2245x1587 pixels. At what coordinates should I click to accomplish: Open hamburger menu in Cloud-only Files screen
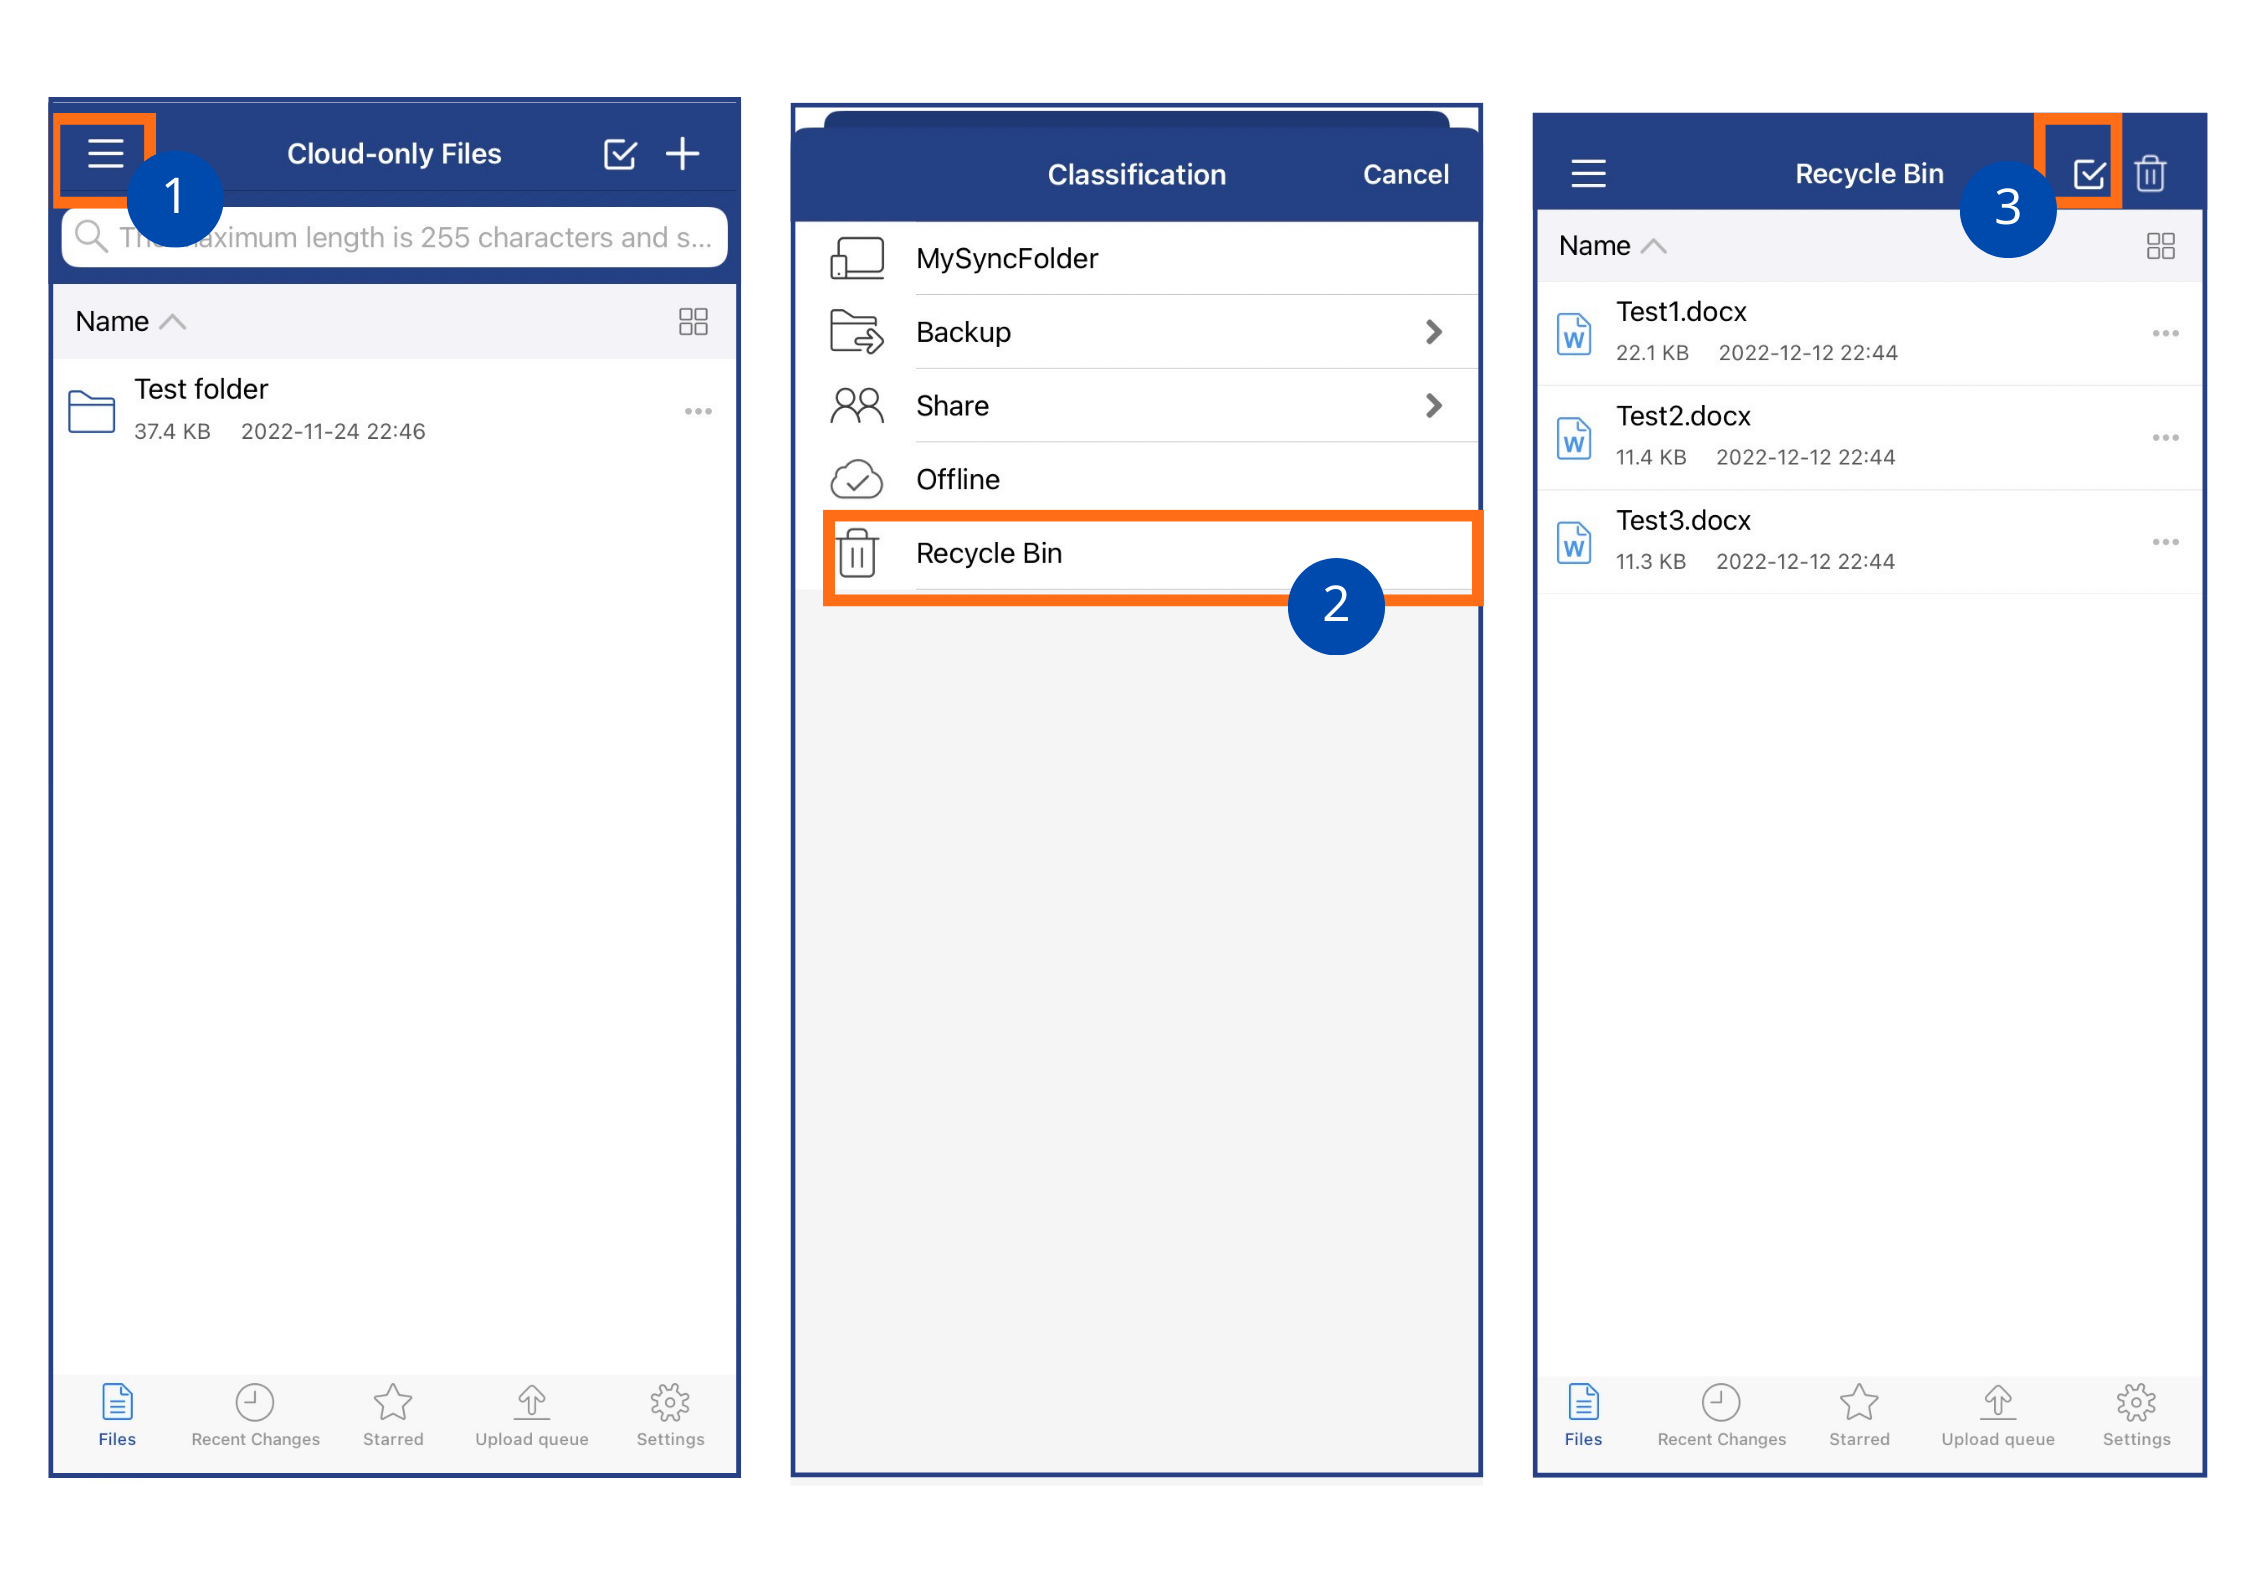click(105, 154)
